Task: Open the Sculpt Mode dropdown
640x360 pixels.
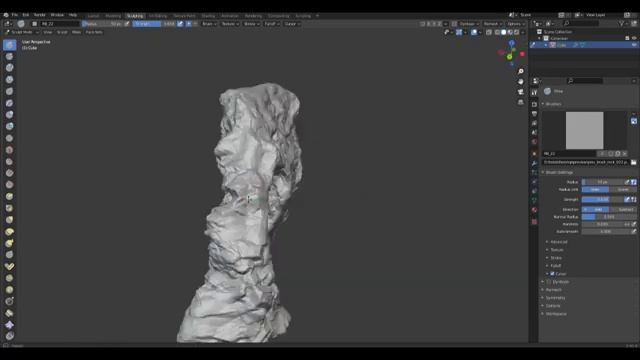Action: [21, 32]
